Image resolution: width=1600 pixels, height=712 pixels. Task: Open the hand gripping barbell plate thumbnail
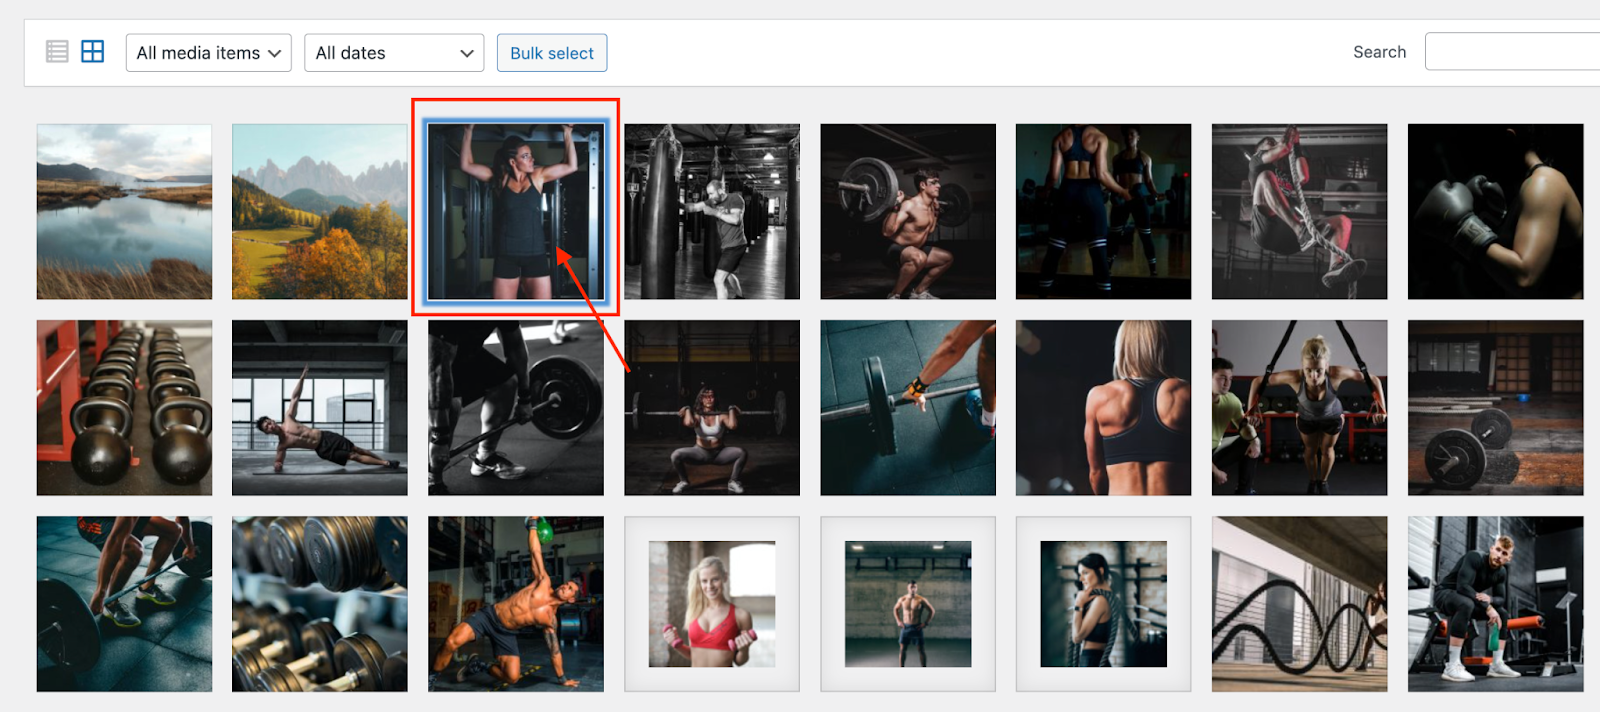(x=908, y=408)
